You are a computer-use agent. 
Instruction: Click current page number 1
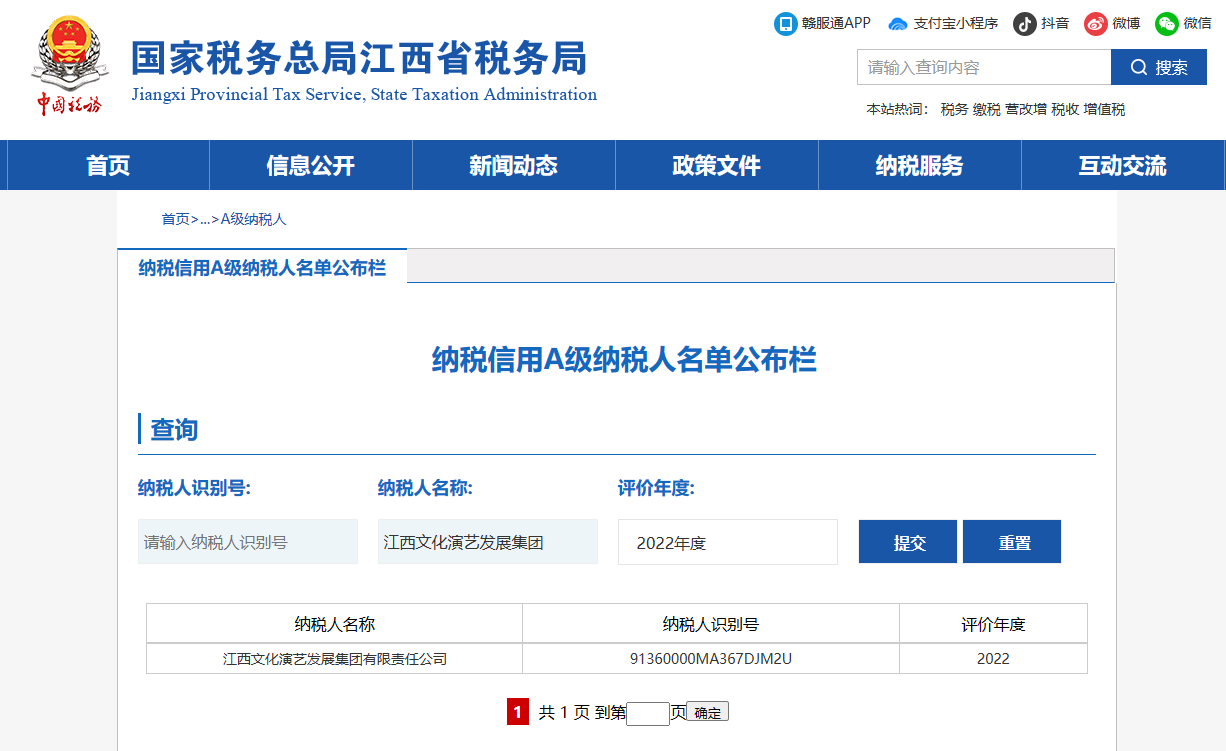[518, 712]
